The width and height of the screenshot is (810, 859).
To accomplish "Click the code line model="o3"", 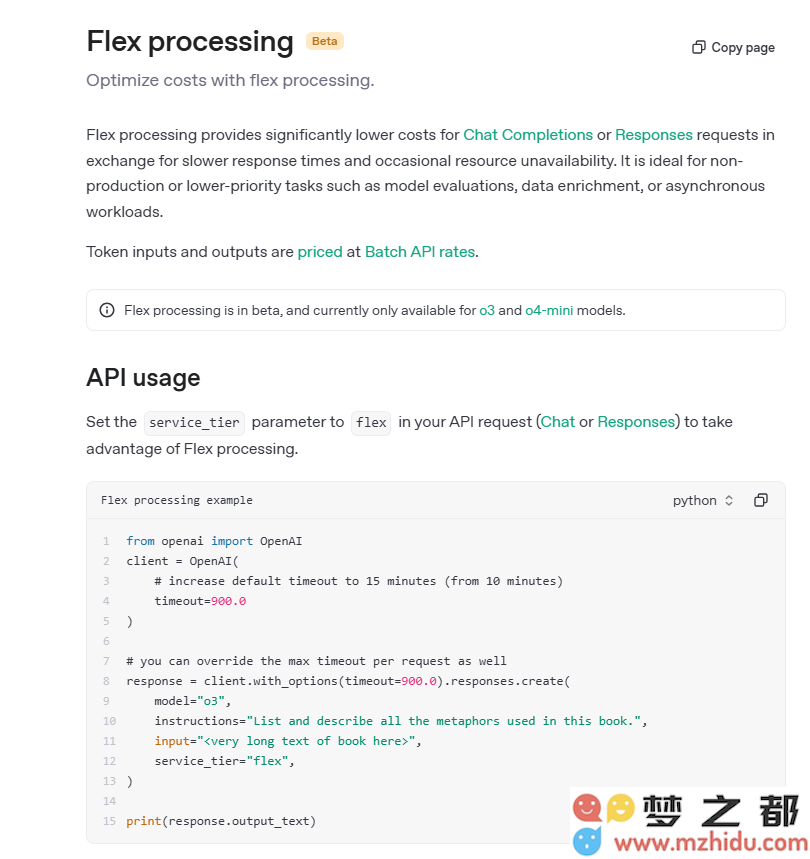I will coord(192,701).
